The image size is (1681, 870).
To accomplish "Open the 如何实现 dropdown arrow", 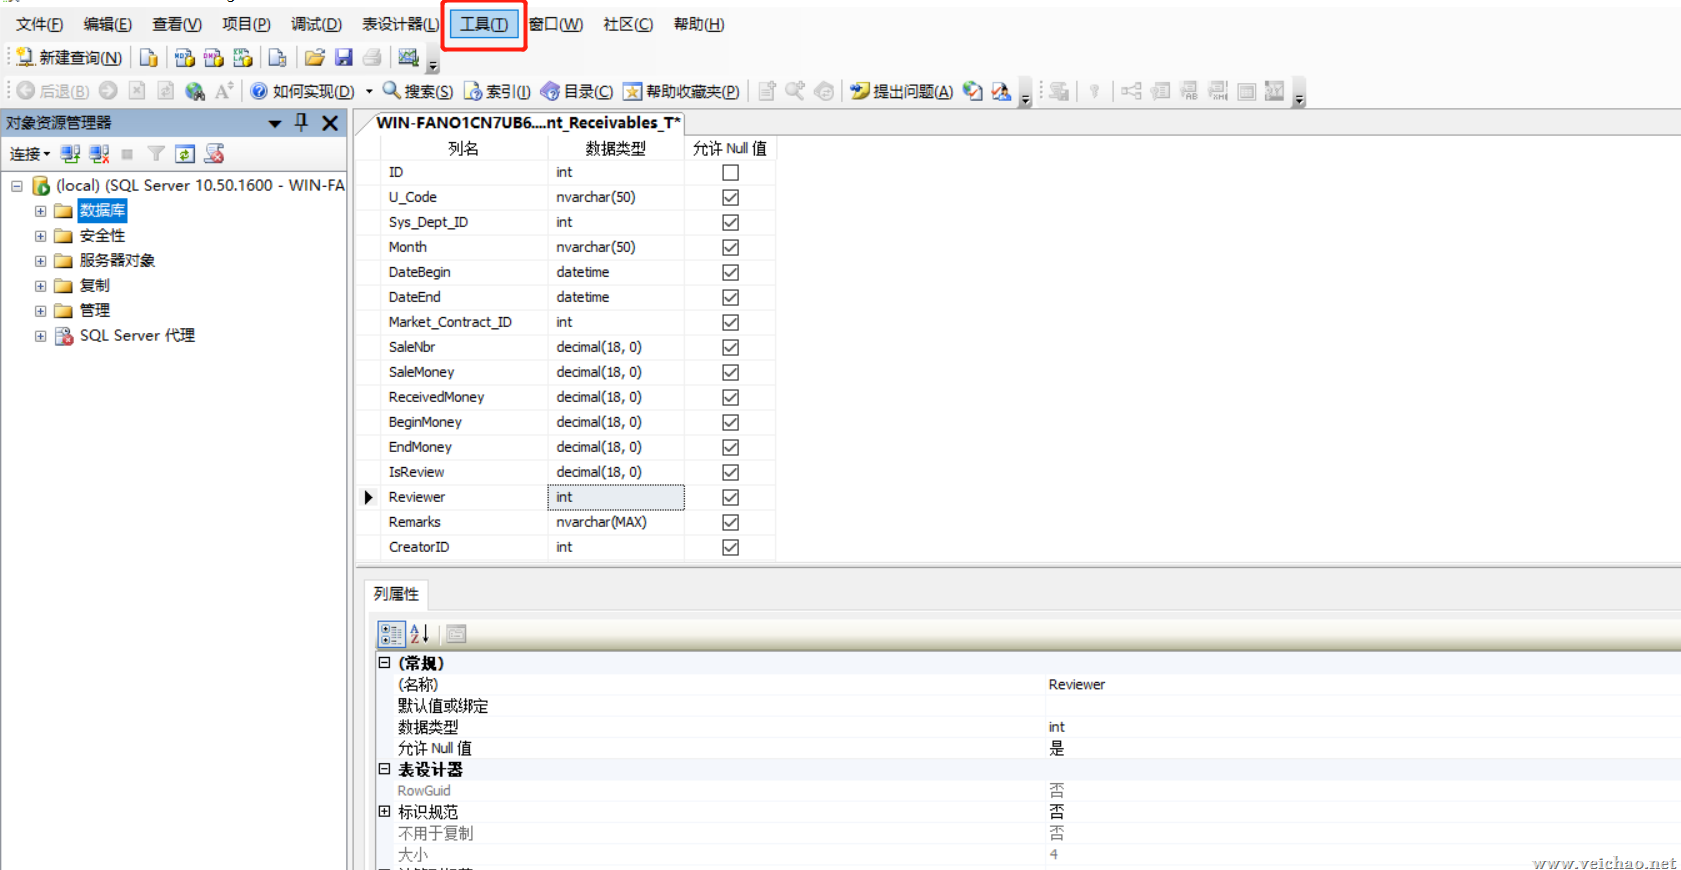I will [x=369, y=91].
